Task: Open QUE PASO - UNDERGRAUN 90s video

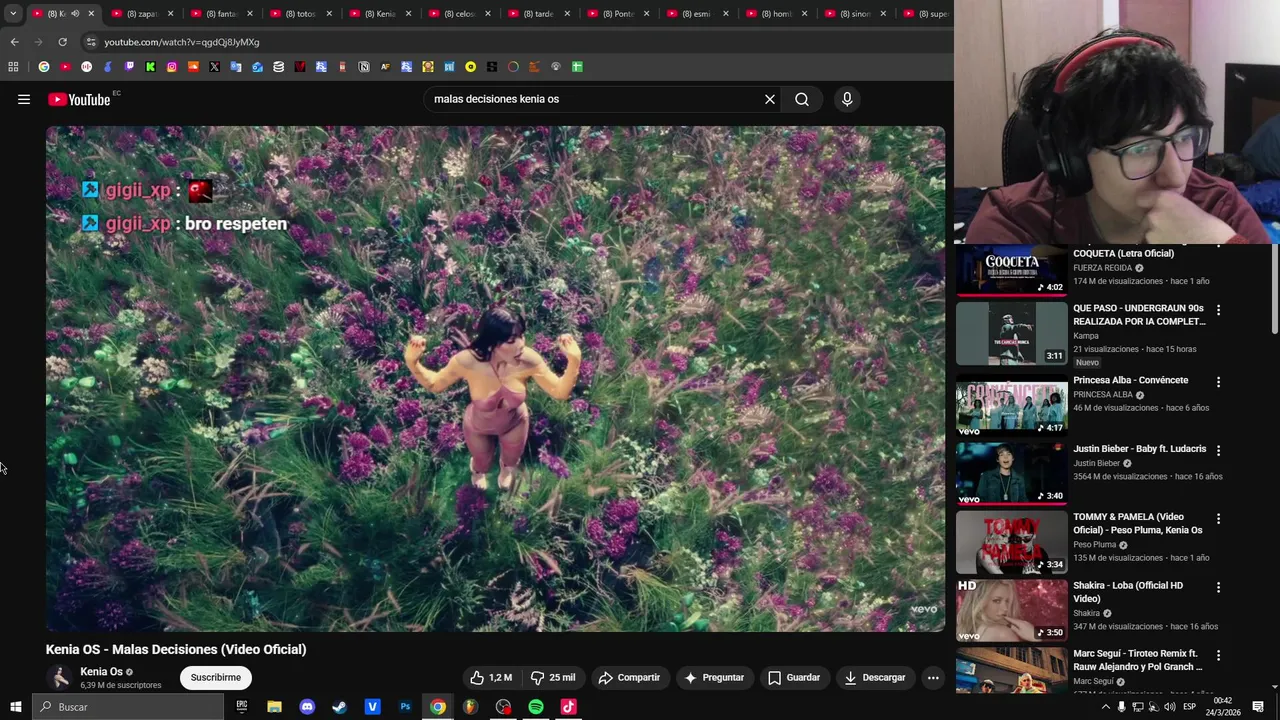Action: point(1139,315)
